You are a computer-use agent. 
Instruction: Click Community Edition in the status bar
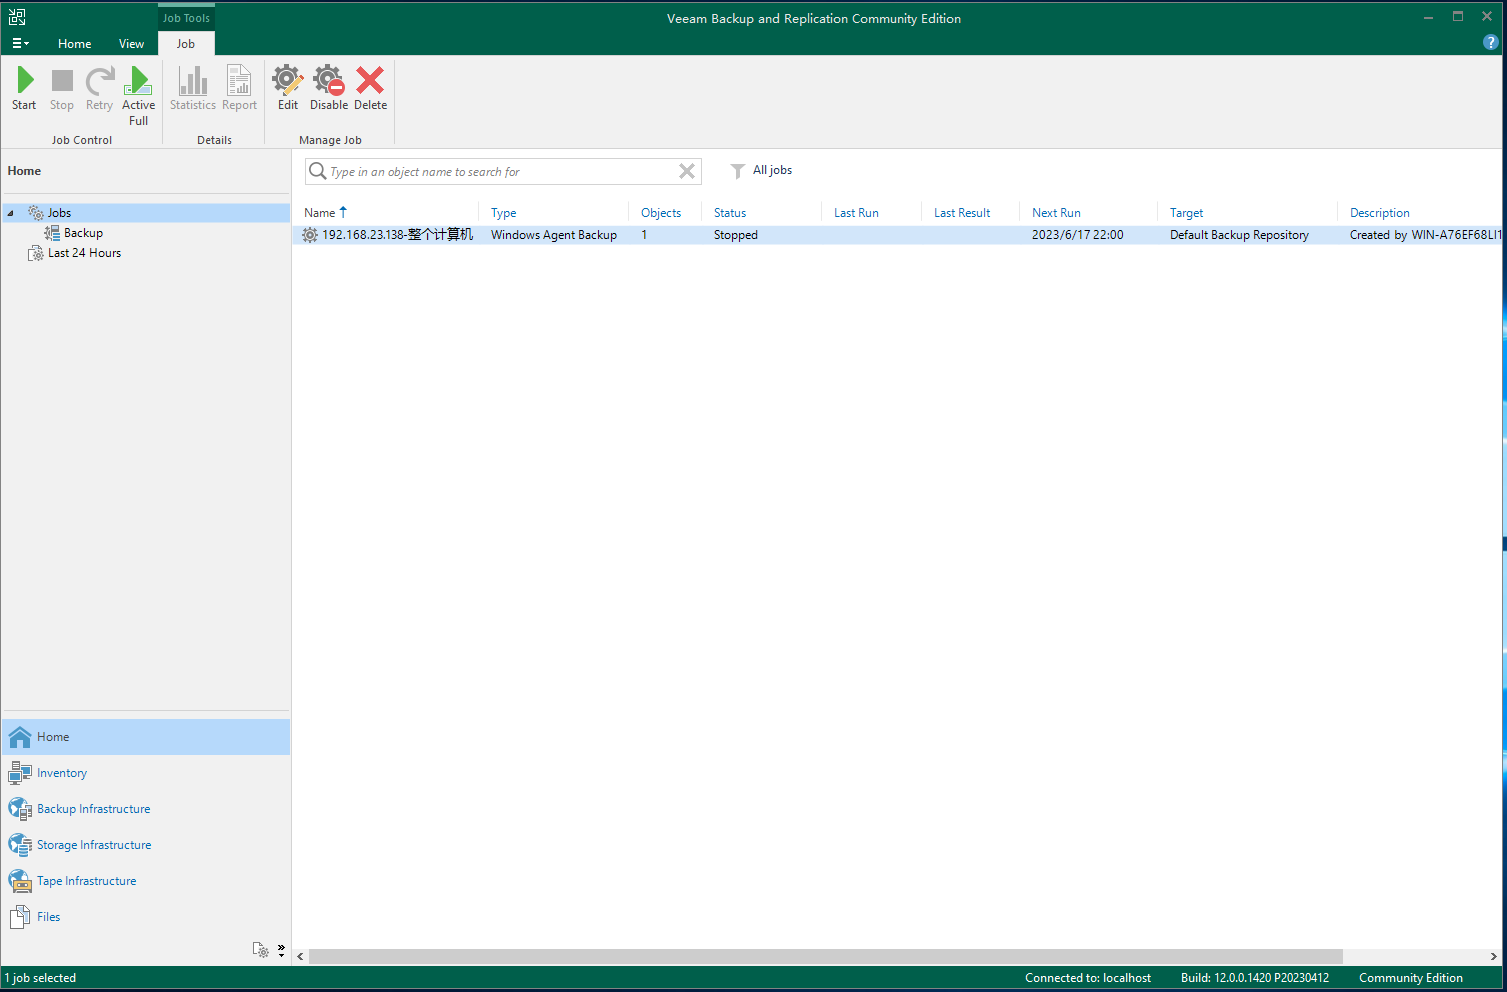click(x=1411, y=978)
